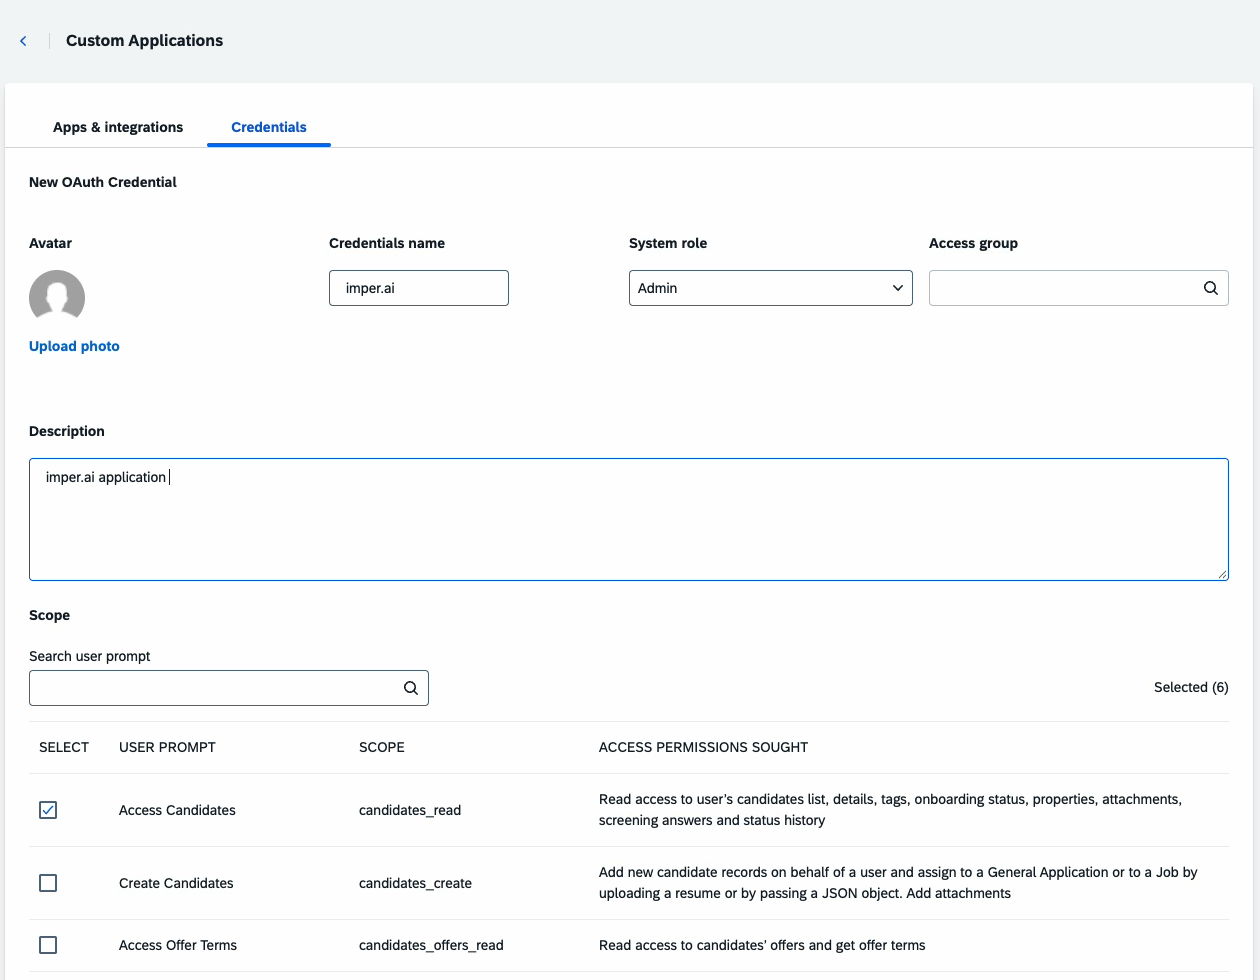
Task: Click the search icon in Access group field
Action: coord(1210,288)
